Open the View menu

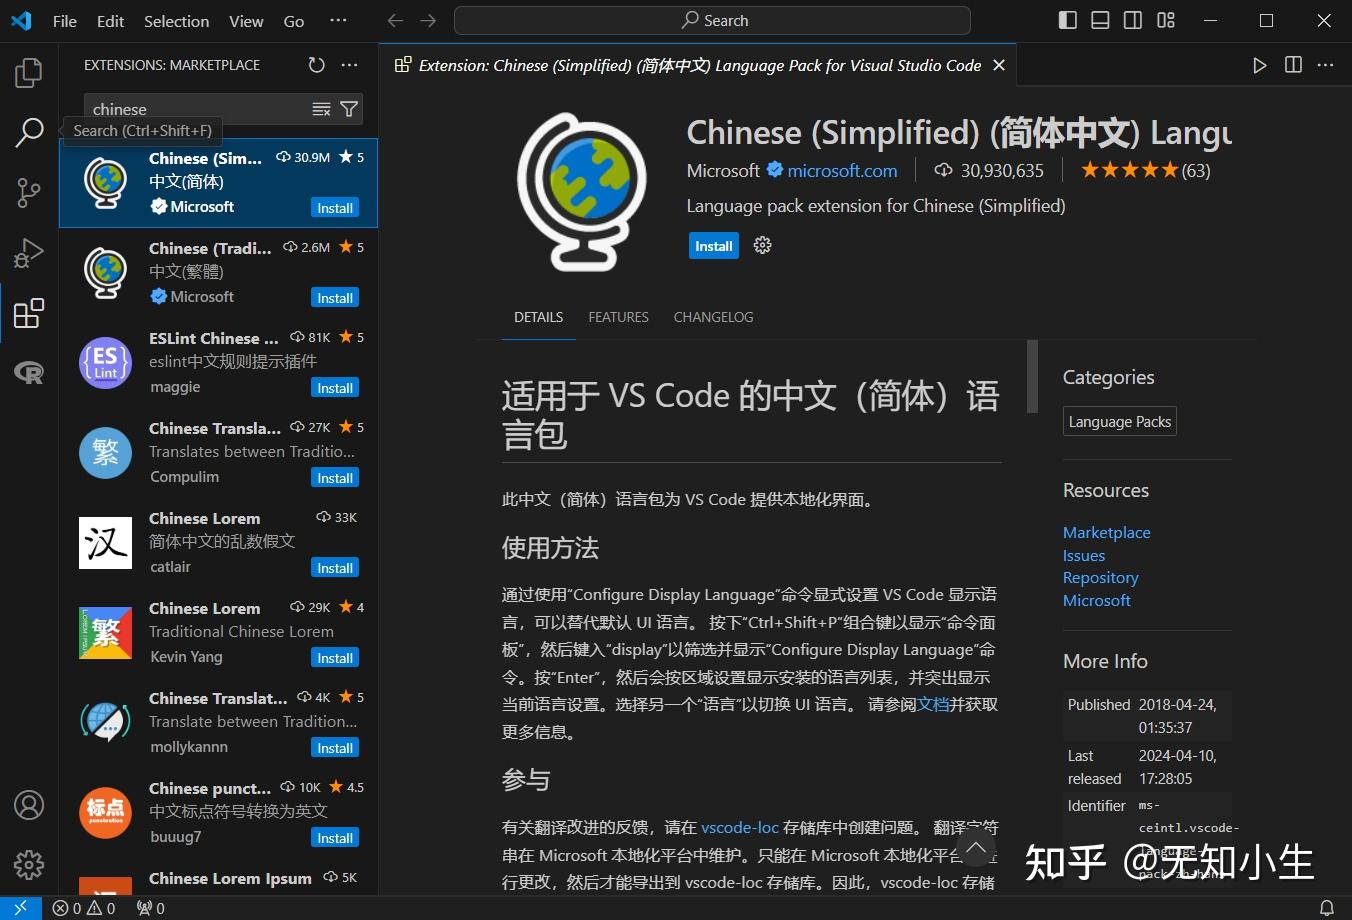point(245,20)
